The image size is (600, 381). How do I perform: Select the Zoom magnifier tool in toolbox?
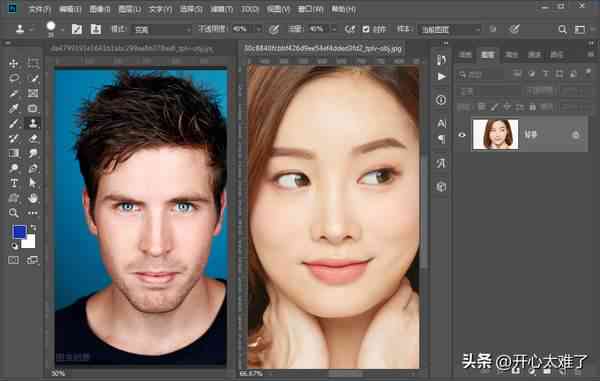coord(14,213)
